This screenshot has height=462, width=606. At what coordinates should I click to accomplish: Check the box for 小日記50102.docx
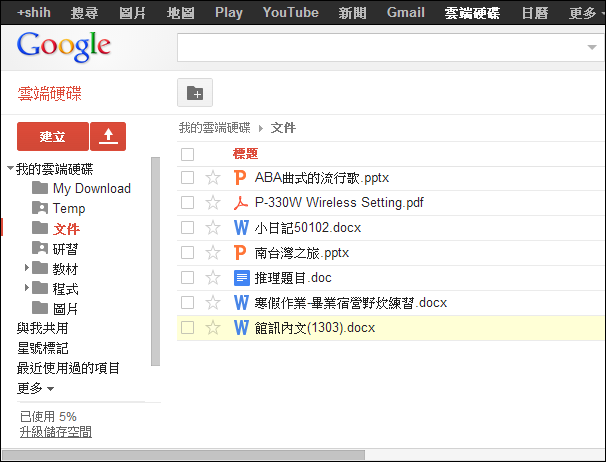(x=187, y=228)
